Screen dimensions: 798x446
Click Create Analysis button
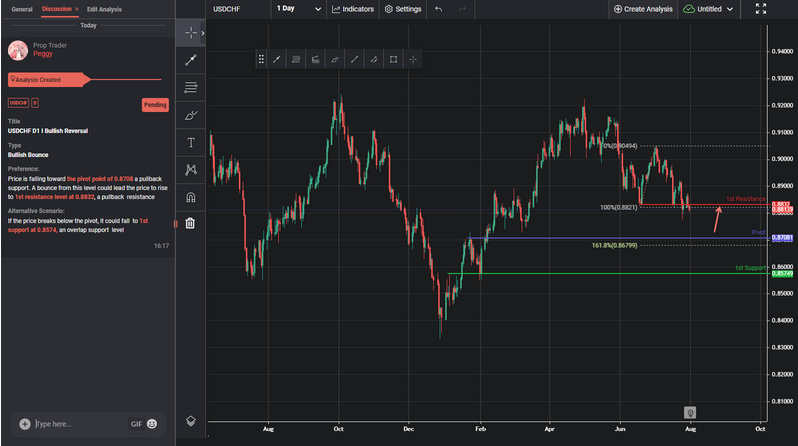tap(643, 9)
